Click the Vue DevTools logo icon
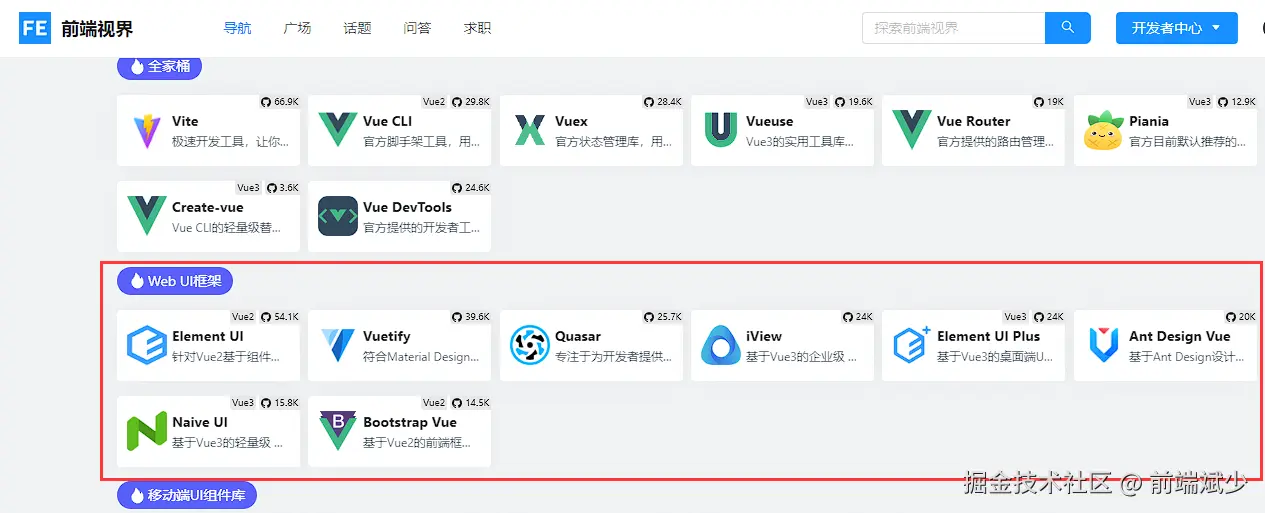The height and width of the screenshot is (513, 1265). click(338, 216)
